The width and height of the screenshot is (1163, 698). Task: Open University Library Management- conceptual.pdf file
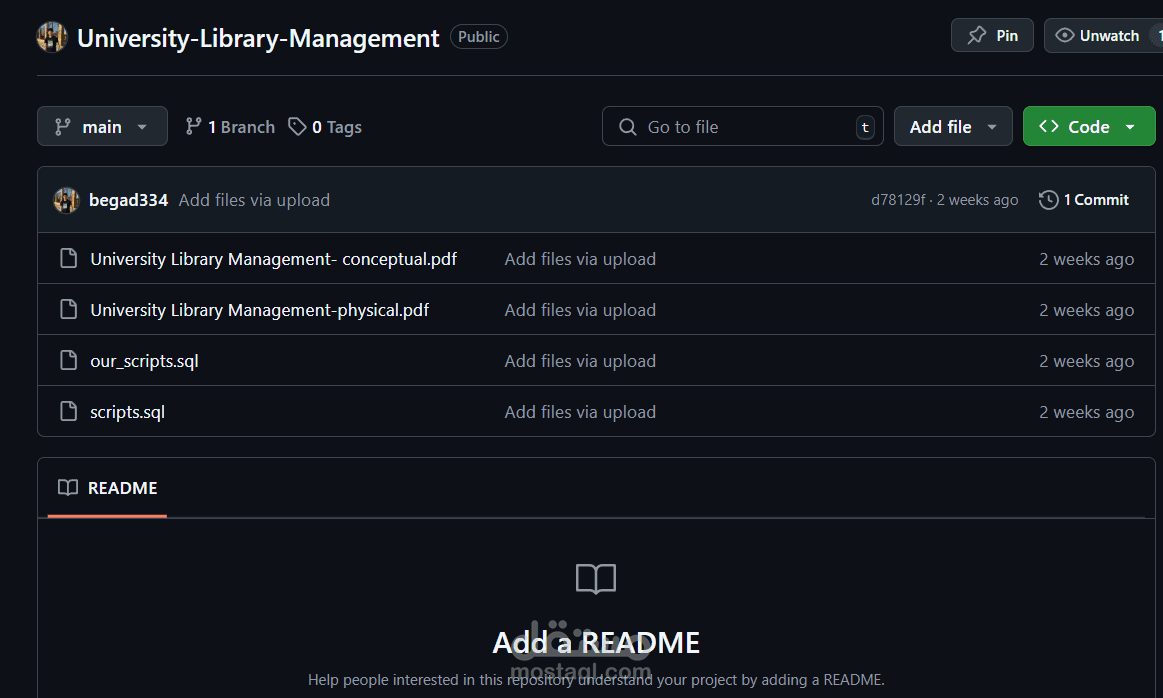click(x=274, y=259)
